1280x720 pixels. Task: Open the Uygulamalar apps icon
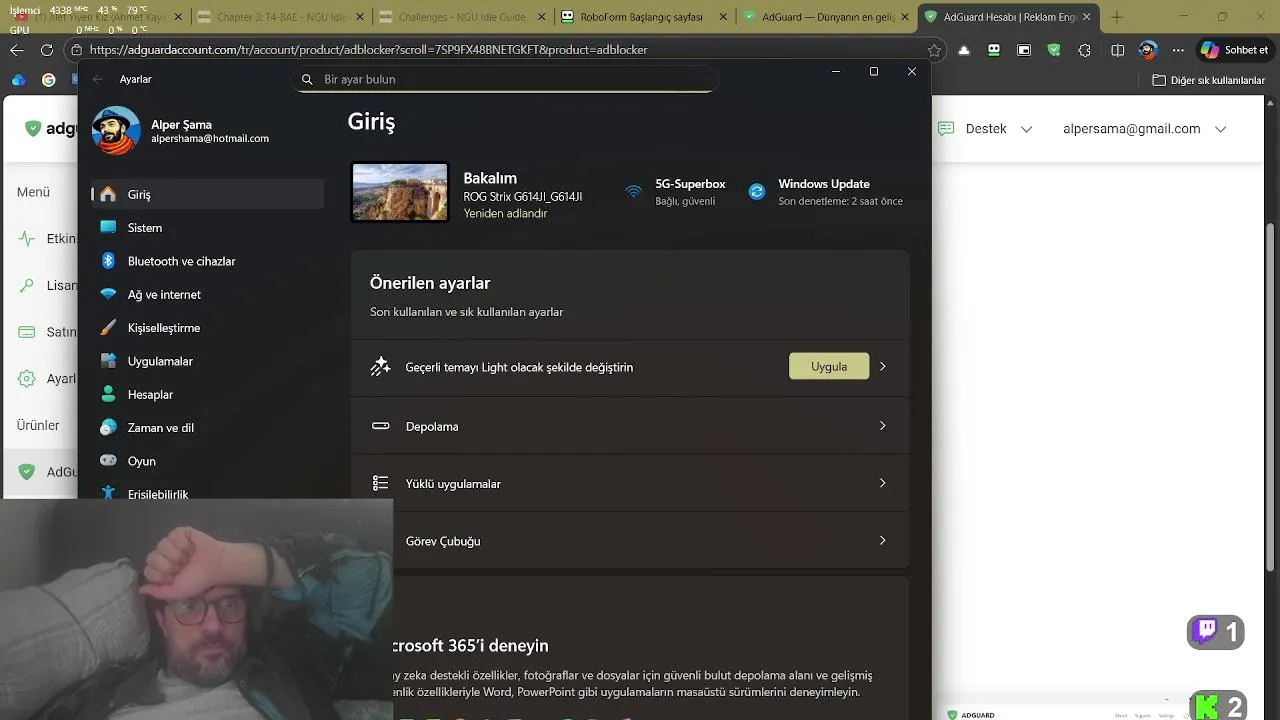[x=108, y=361]
